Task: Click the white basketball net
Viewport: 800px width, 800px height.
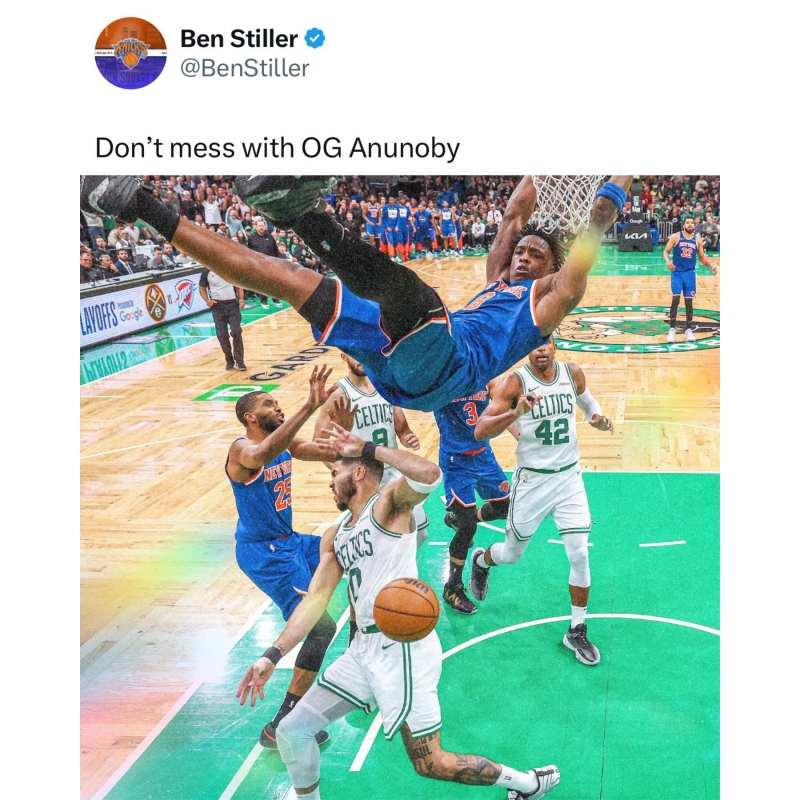Action: (x=567, y=203)
